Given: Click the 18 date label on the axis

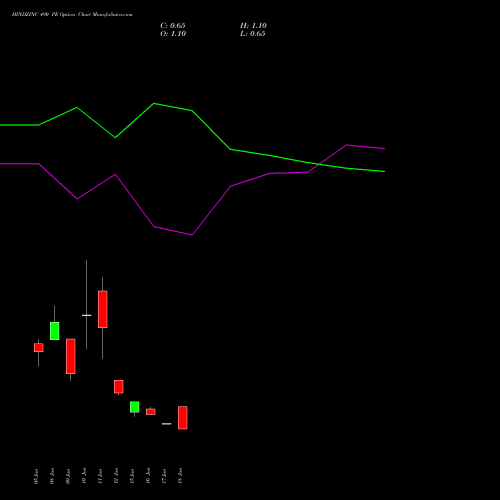Looking at the screenshot, I should coord(180,476).
